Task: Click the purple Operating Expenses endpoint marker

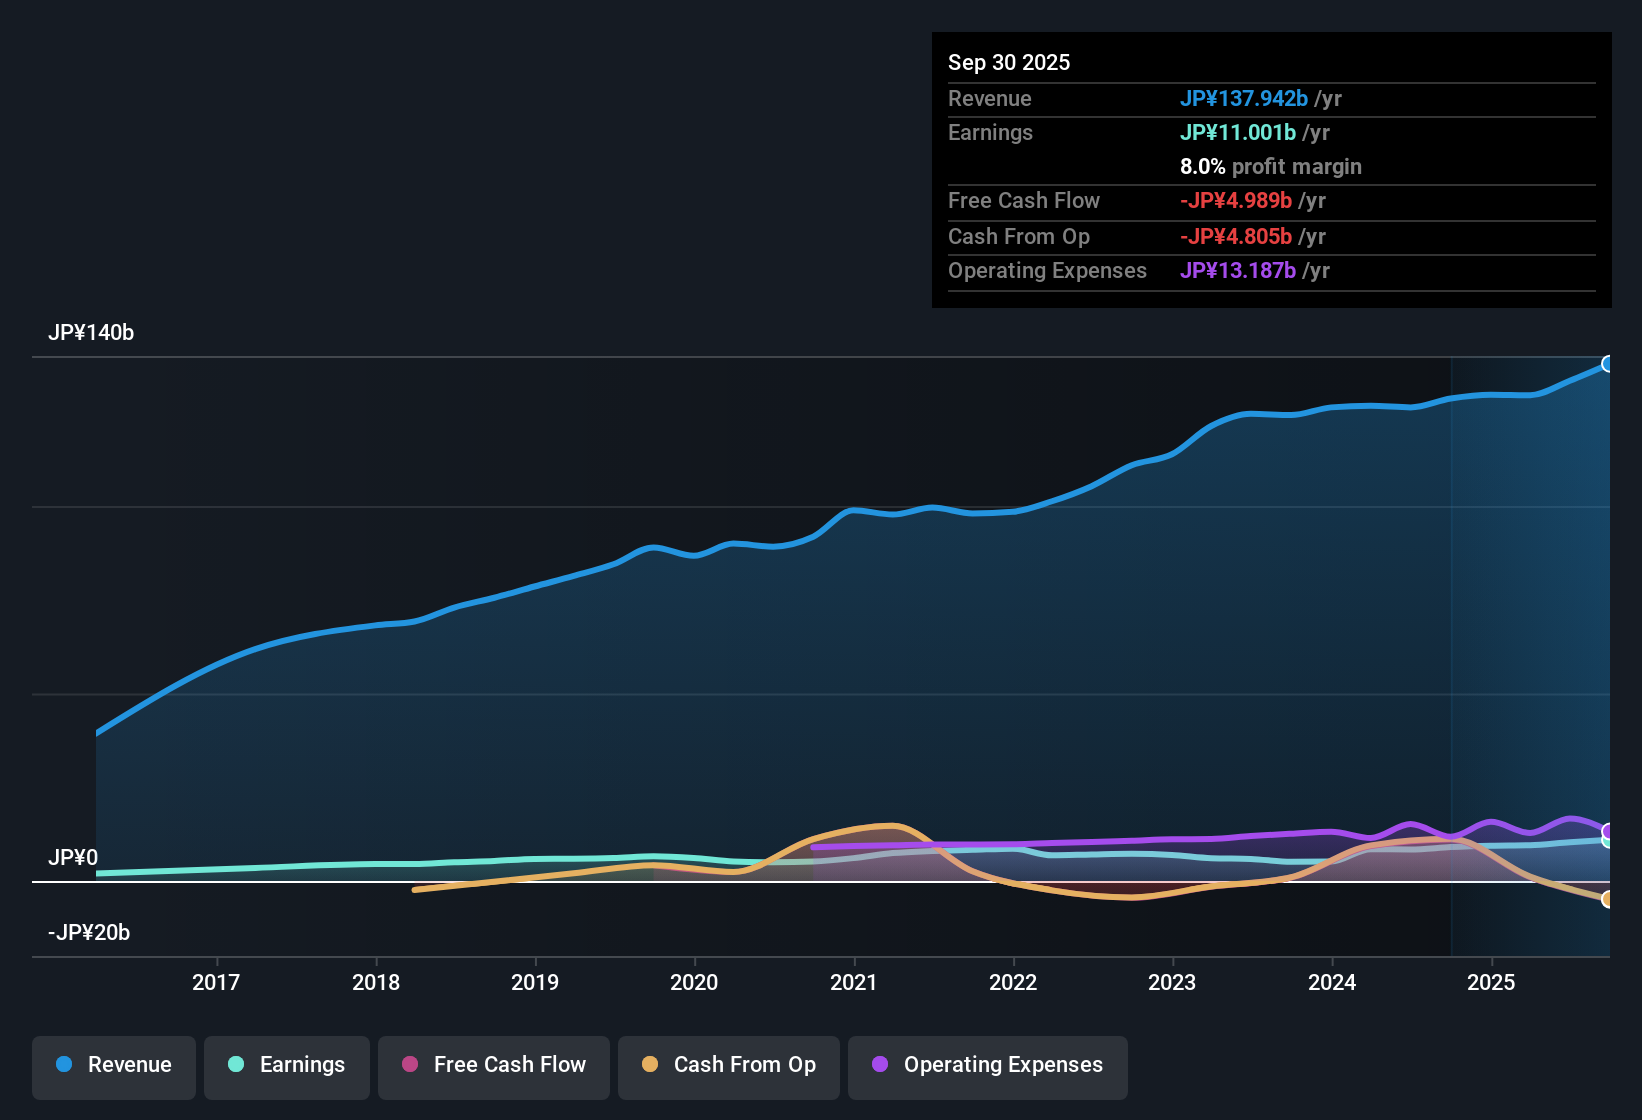Action: click(x=1609, y=830)
